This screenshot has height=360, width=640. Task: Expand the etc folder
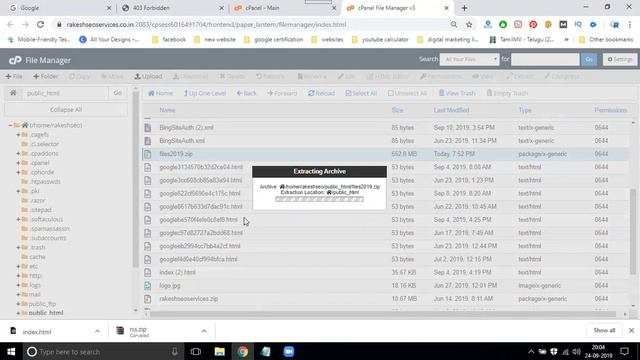(x=18, y=266)
